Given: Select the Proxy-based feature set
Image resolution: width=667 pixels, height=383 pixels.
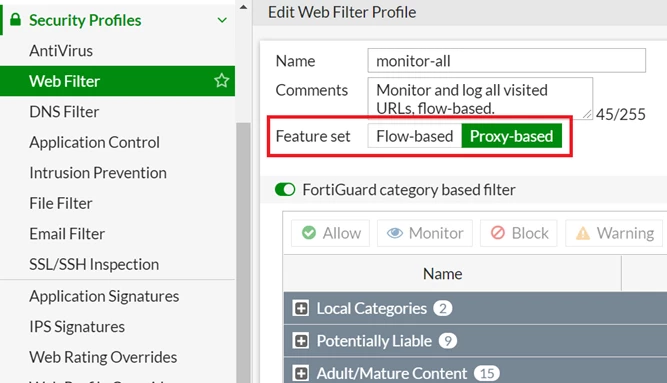Looking at the screenshot, I should tap(512, 136).
